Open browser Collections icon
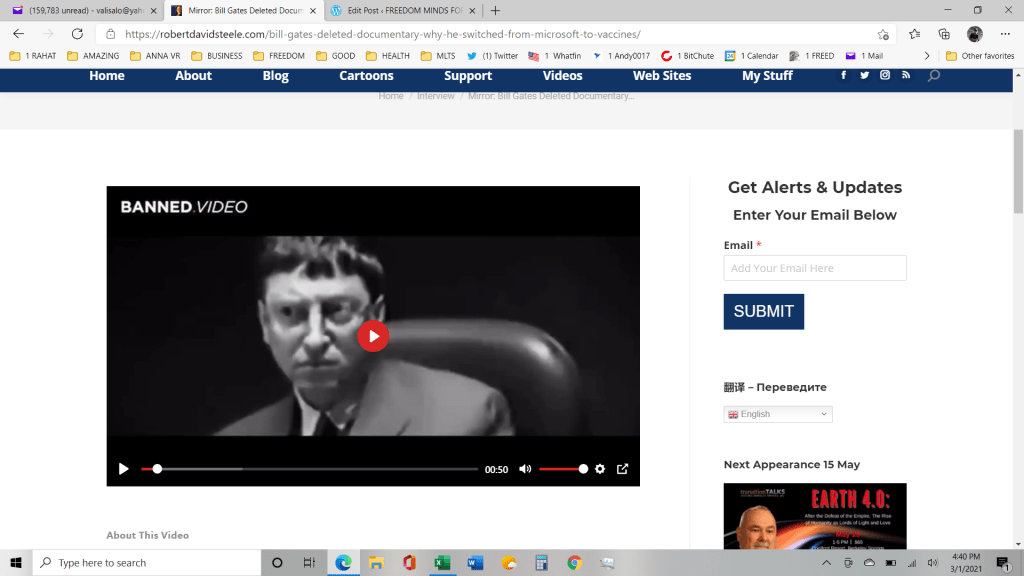Screen dimensions: 1024x576 click(x=944, y=33)
